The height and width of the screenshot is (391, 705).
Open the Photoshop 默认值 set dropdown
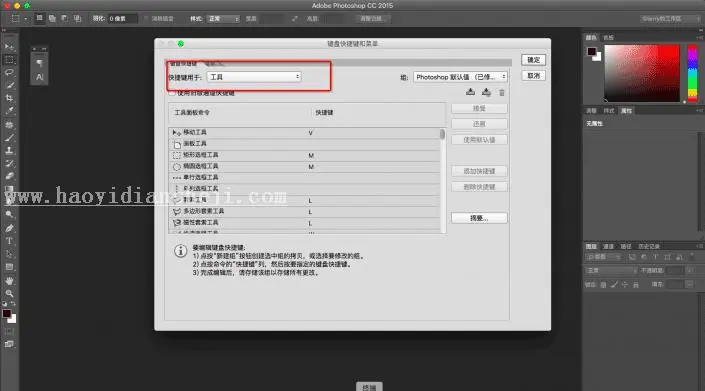coord(460,77)
